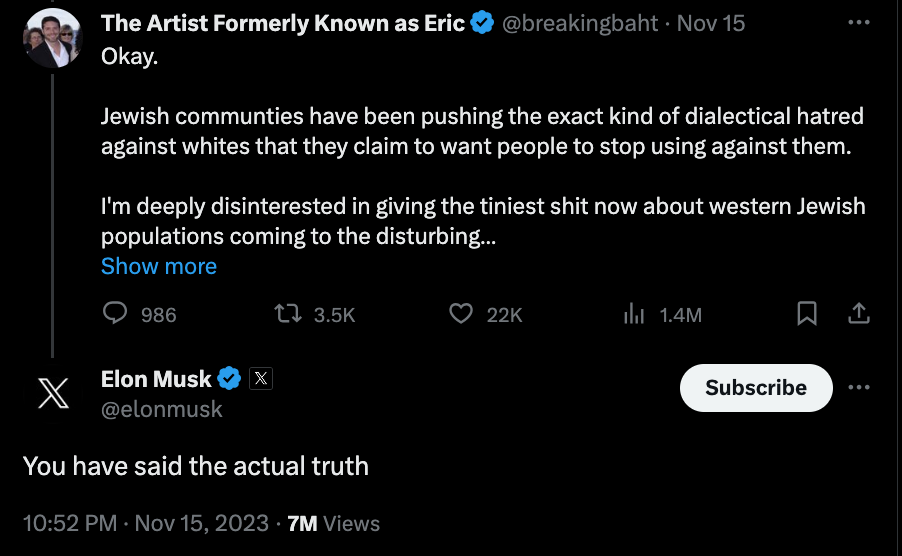Bookmark the quoted post
The width and height of the screenshot is (902, 556).
coord(806,314)
